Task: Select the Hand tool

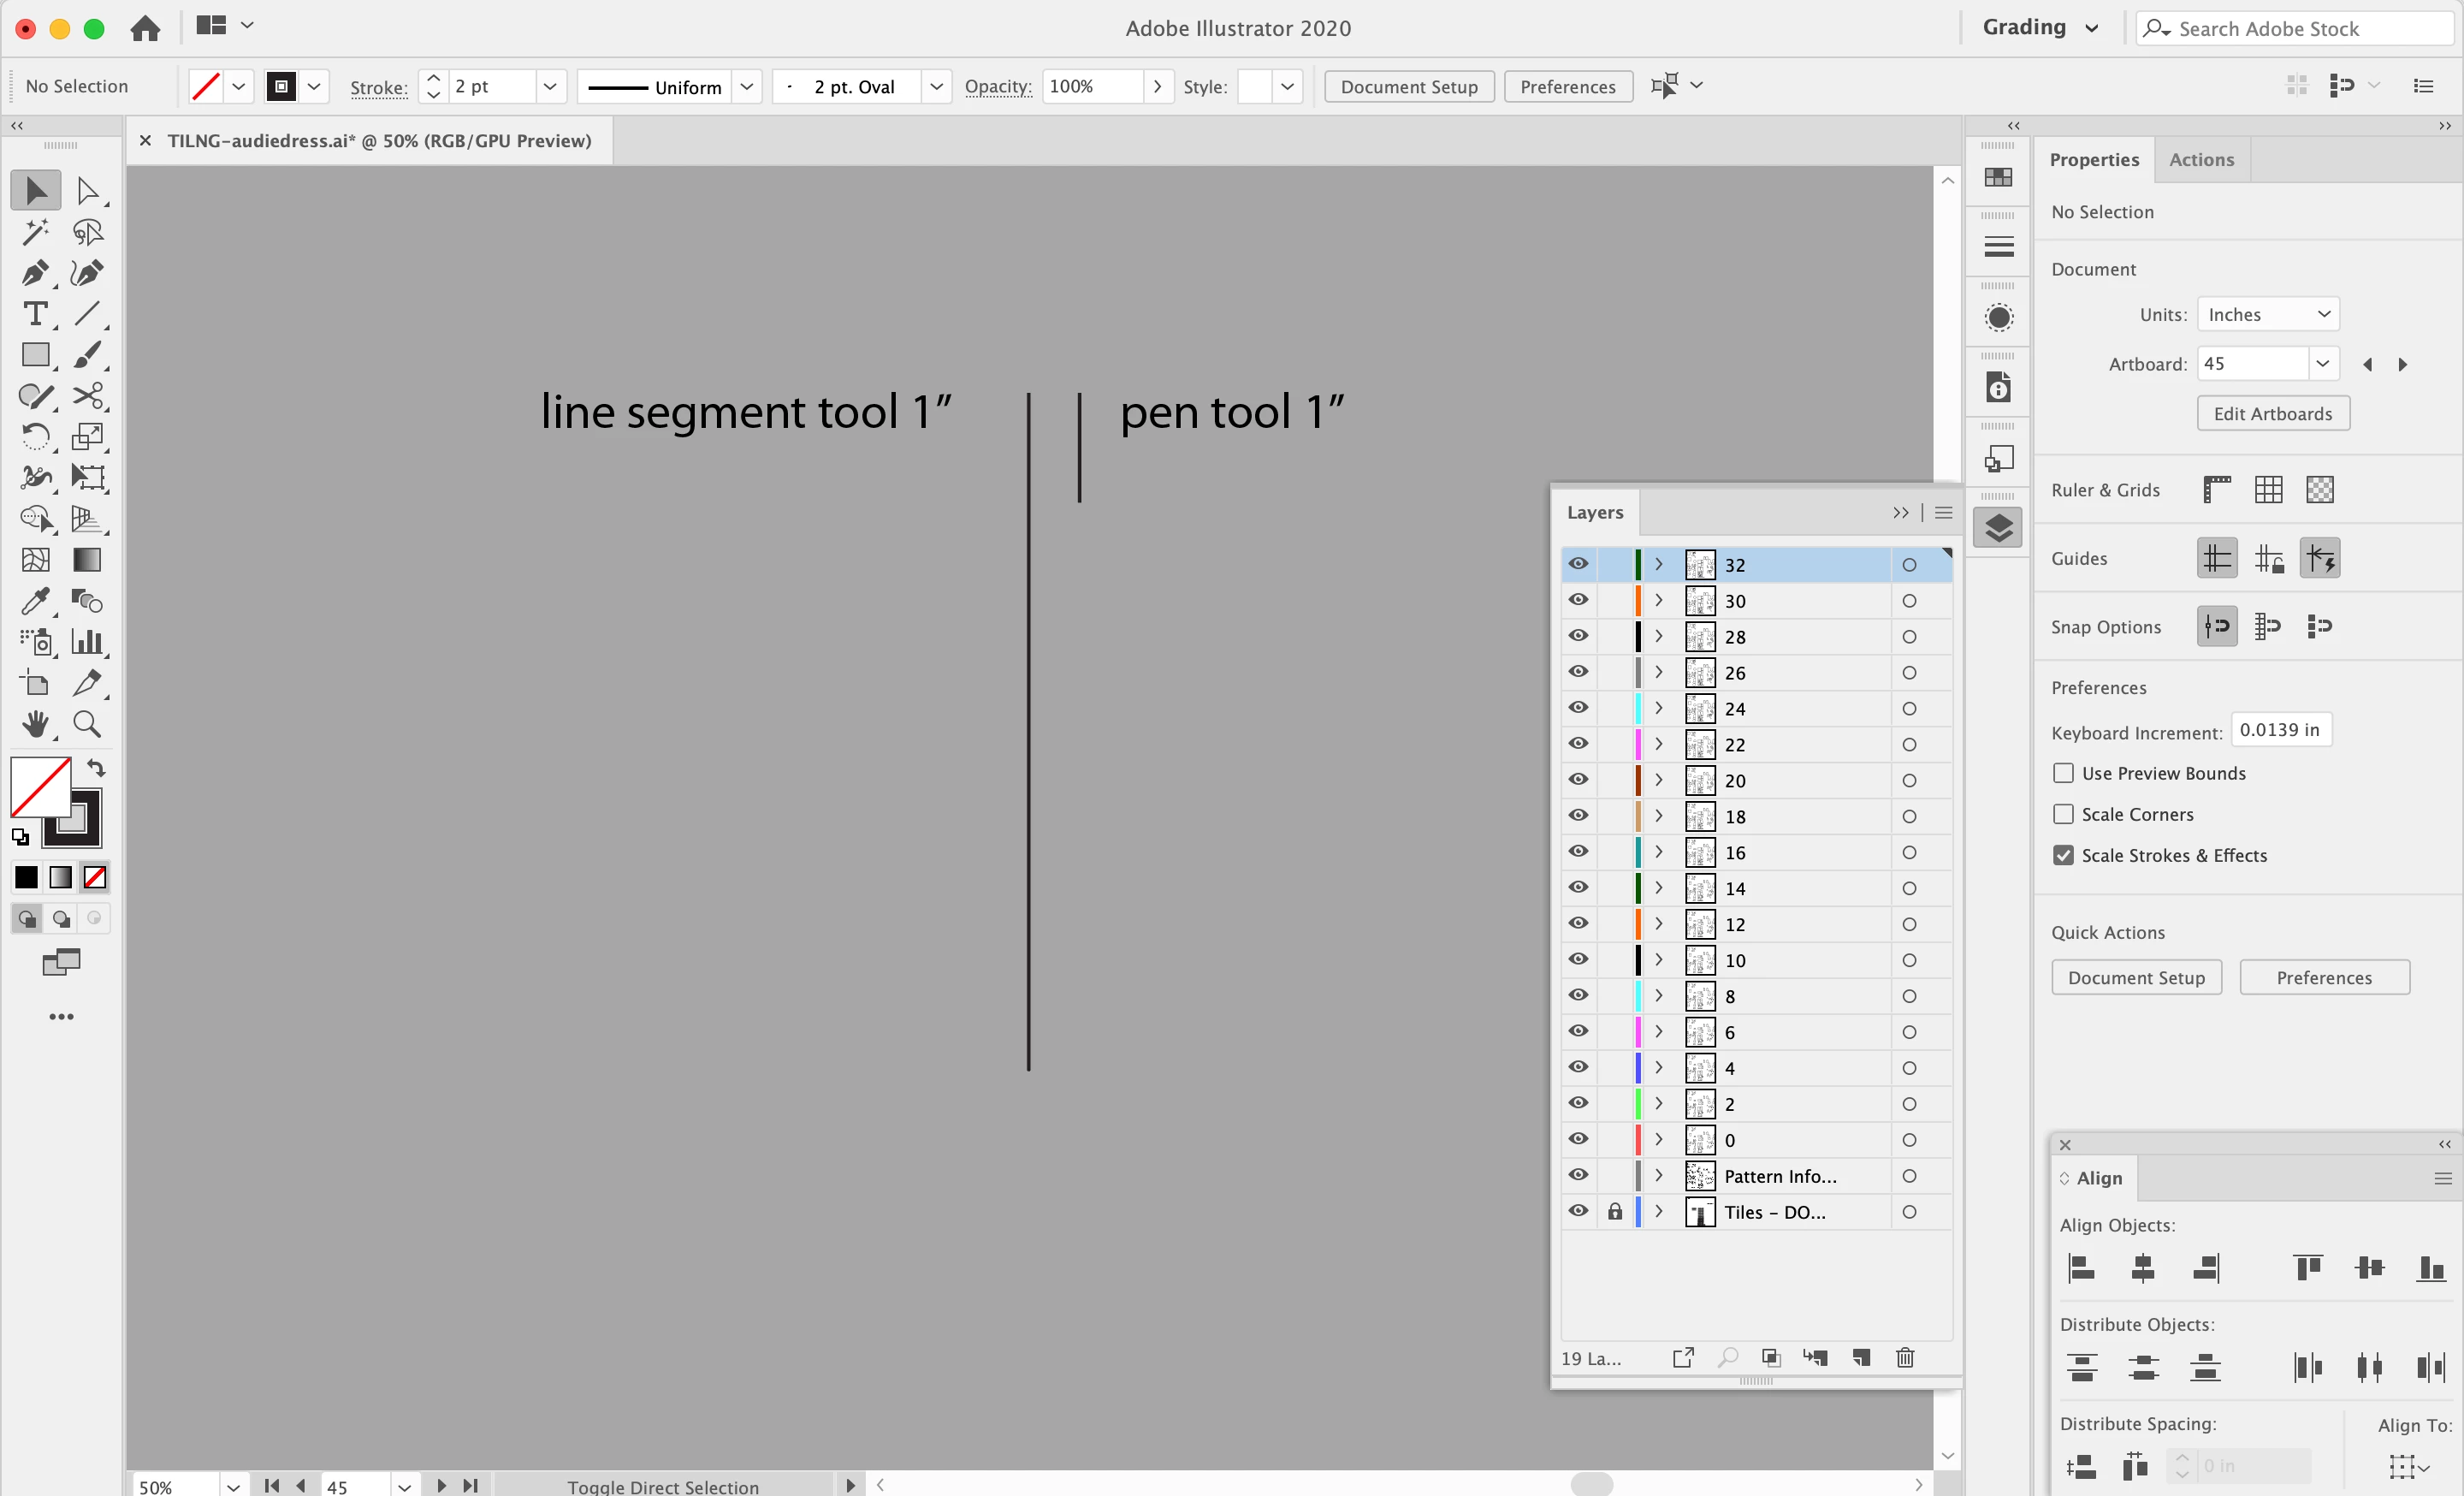Action: click(35, 723)
